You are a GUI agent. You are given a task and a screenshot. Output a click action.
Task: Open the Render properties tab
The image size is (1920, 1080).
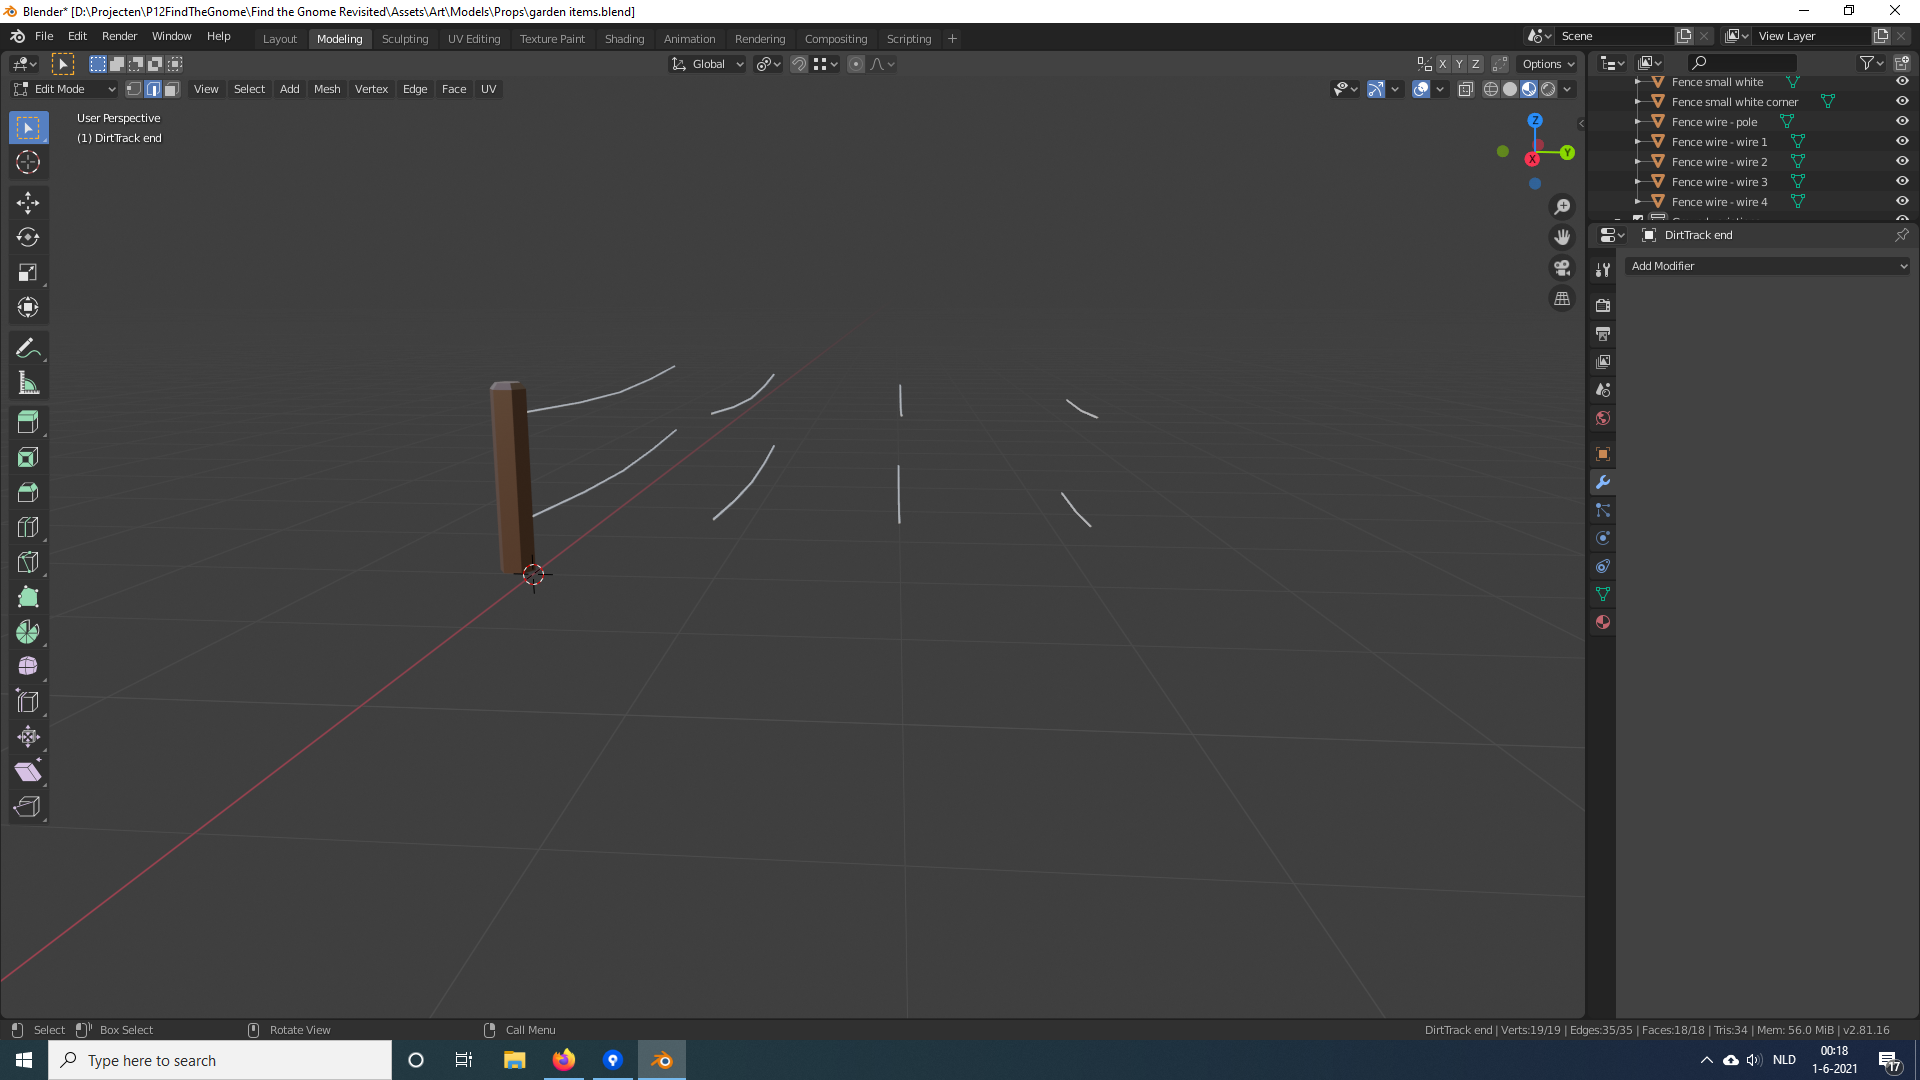pyautogui.click(x=1602, y=305)
